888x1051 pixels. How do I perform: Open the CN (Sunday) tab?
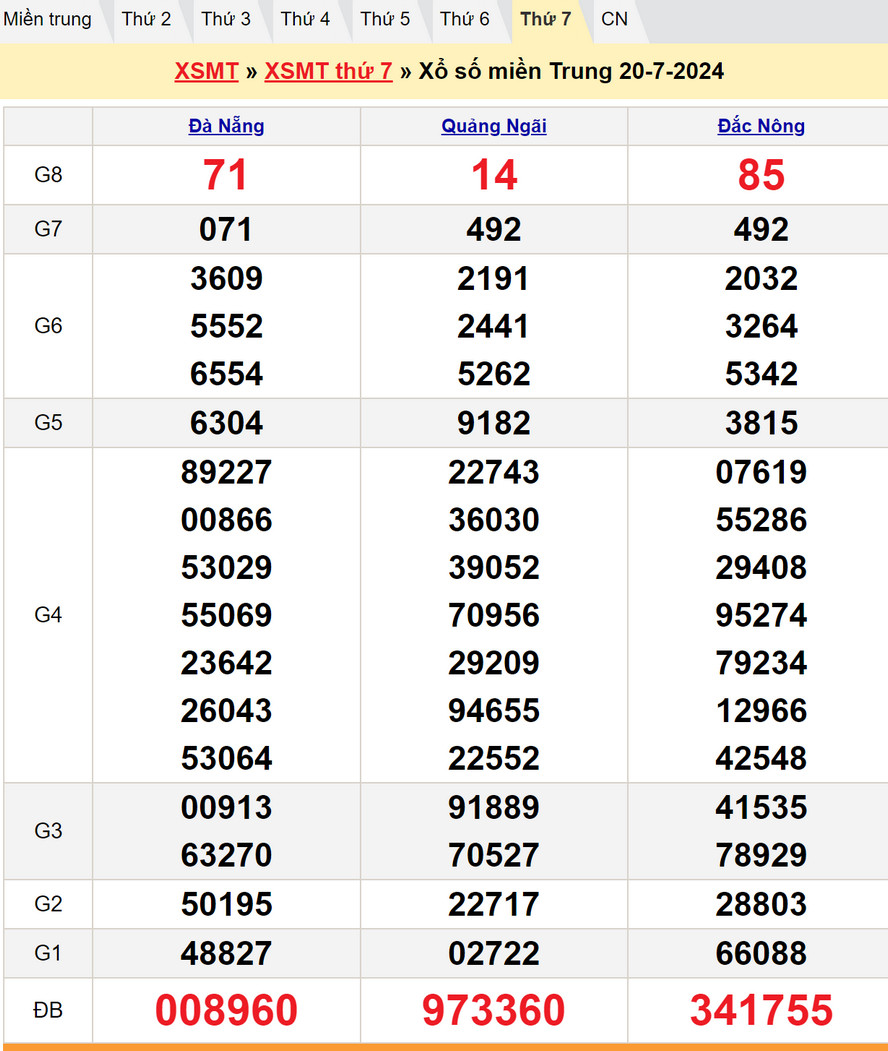coord(615,19)
